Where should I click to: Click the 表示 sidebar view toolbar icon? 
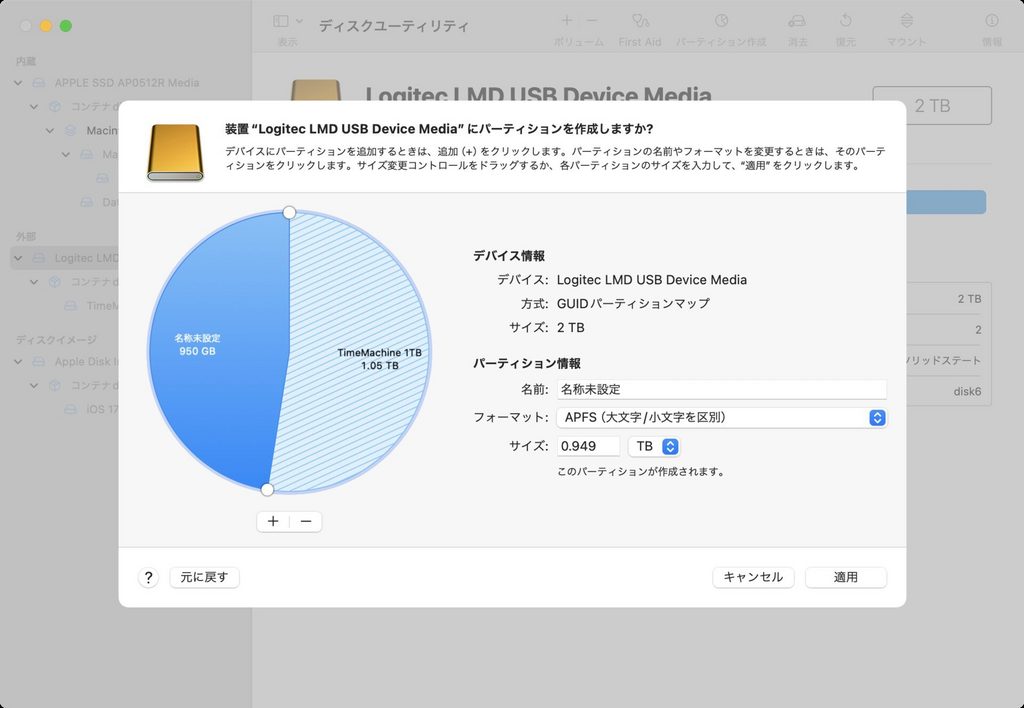(x=281, y=22)
